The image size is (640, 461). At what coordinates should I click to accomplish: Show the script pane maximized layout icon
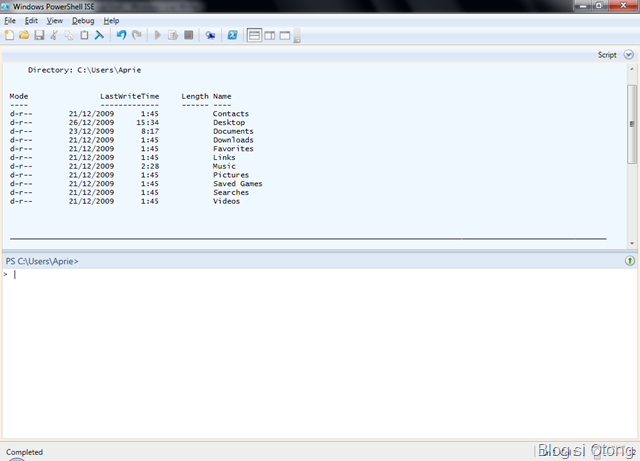(285, 36)
